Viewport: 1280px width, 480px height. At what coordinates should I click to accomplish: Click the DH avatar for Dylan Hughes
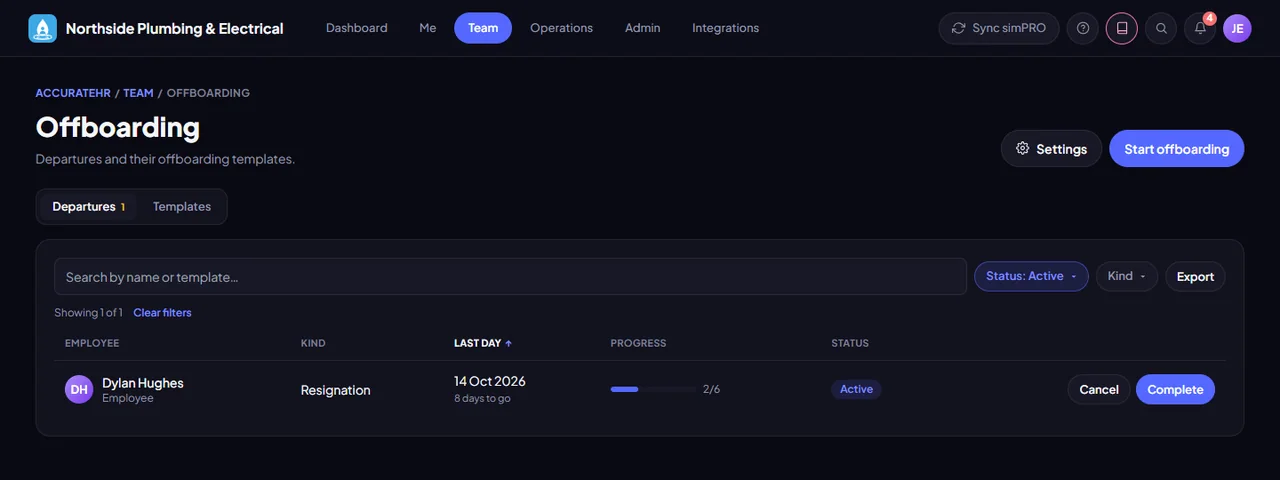(x=79, y=389)
